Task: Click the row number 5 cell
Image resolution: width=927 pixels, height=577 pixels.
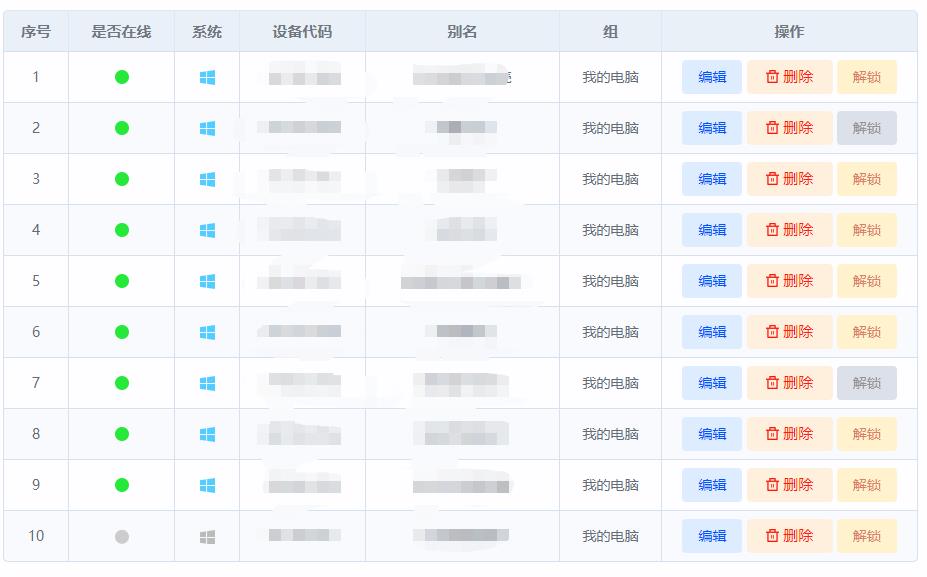Action: tap(36, 281)
